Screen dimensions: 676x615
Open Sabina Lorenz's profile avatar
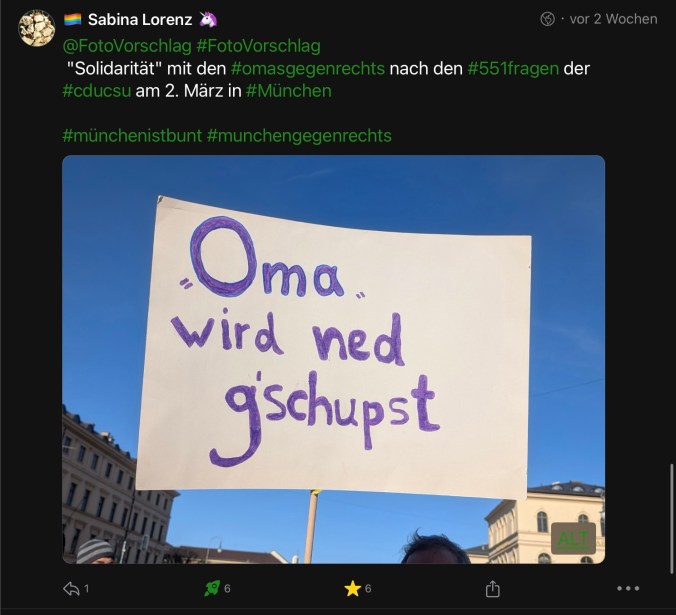click(x=36, y=28)
